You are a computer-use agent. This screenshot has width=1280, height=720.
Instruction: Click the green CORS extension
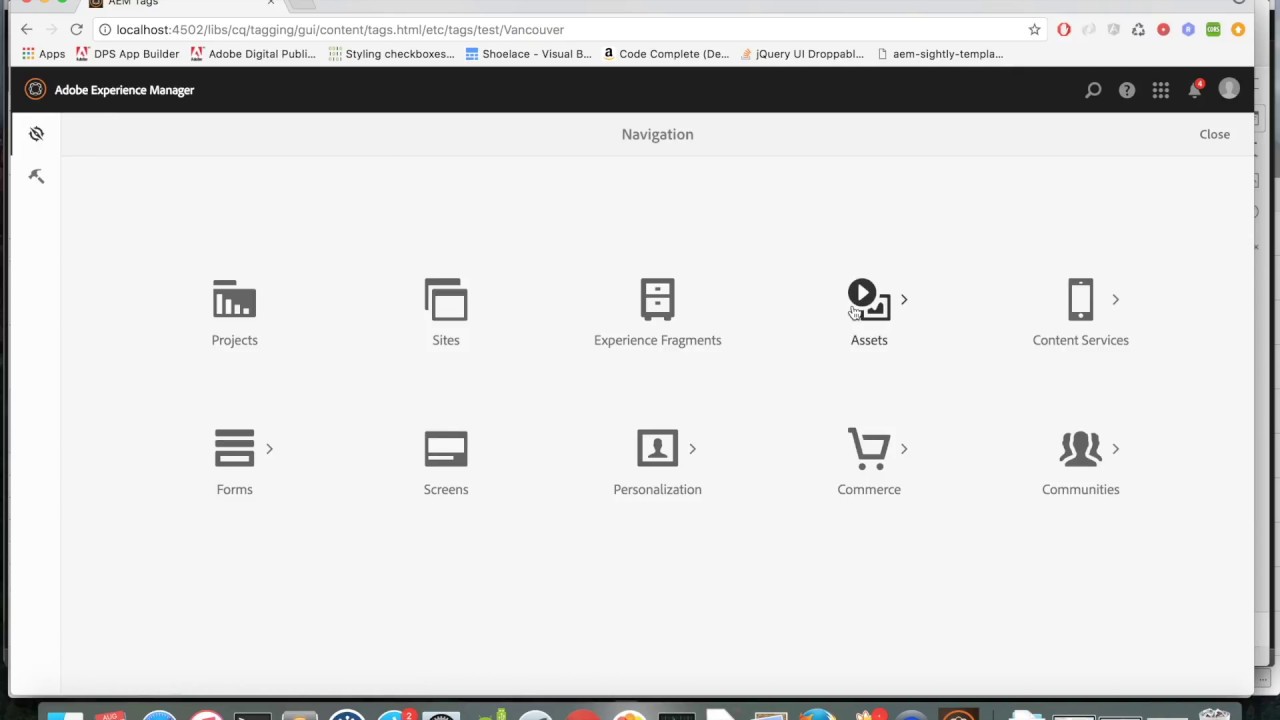pyautogui.click(x=1213, y=30)
